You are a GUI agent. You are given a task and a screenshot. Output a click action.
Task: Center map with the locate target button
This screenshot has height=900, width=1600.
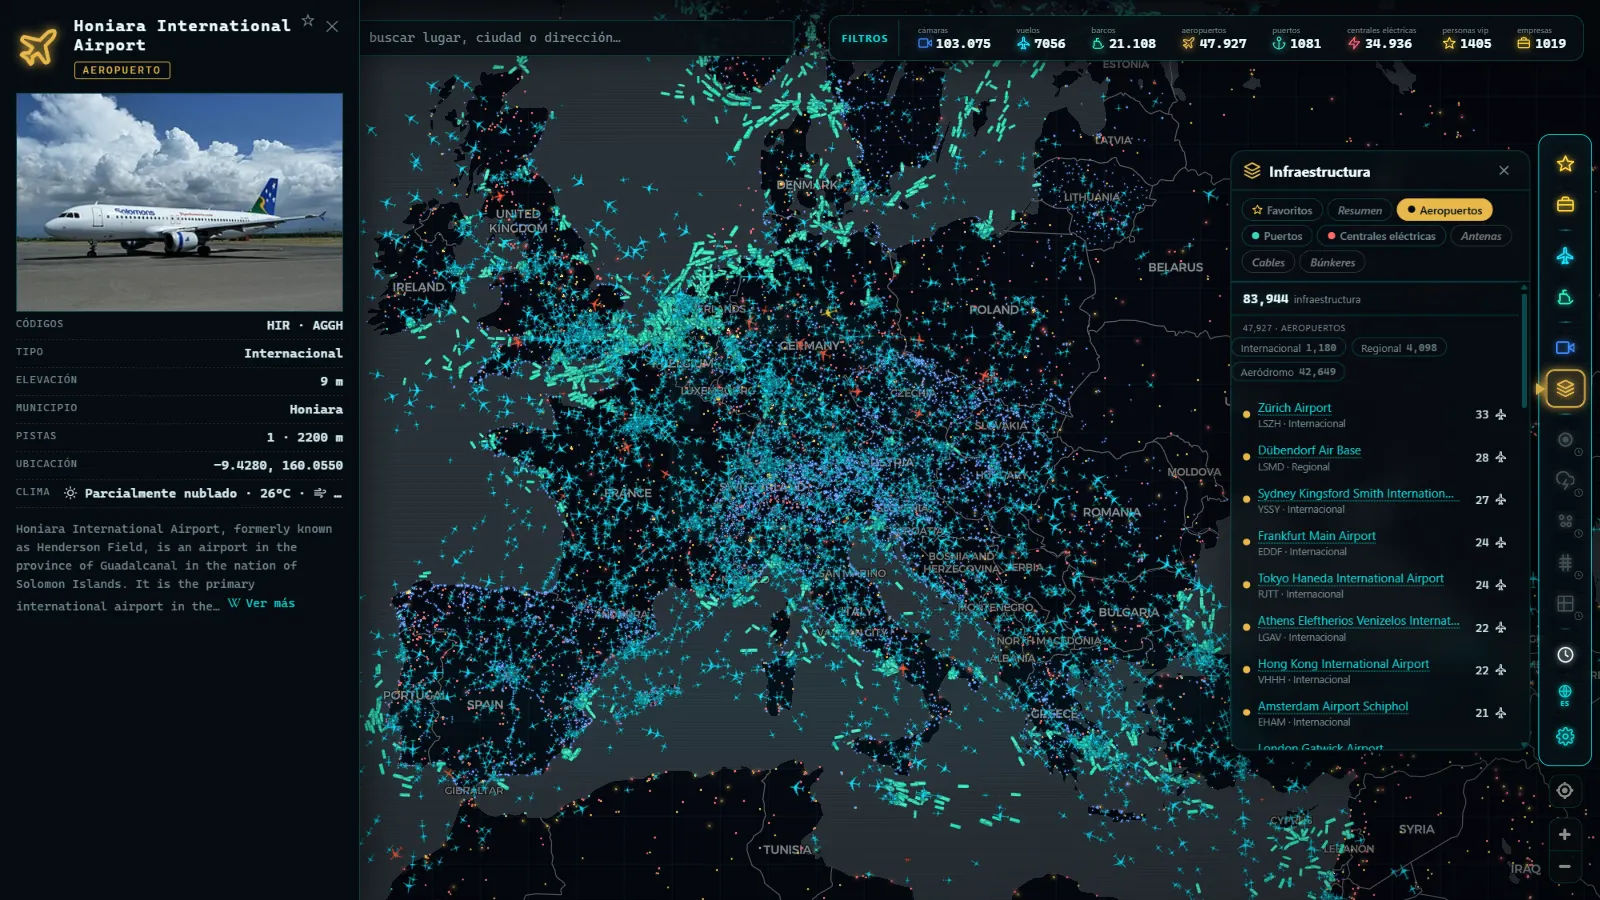(1565, 791)
